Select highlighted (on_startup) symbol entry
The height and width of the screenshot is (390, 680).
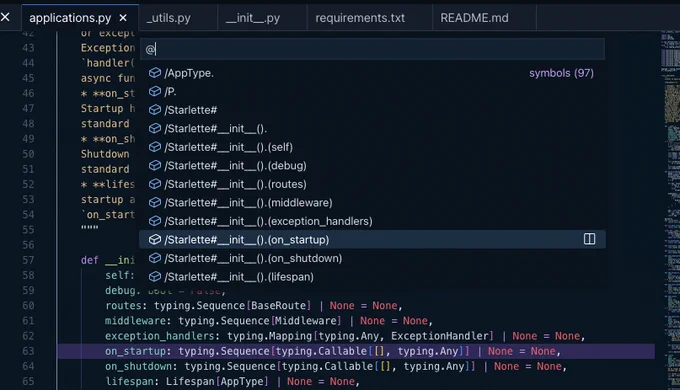372,239
